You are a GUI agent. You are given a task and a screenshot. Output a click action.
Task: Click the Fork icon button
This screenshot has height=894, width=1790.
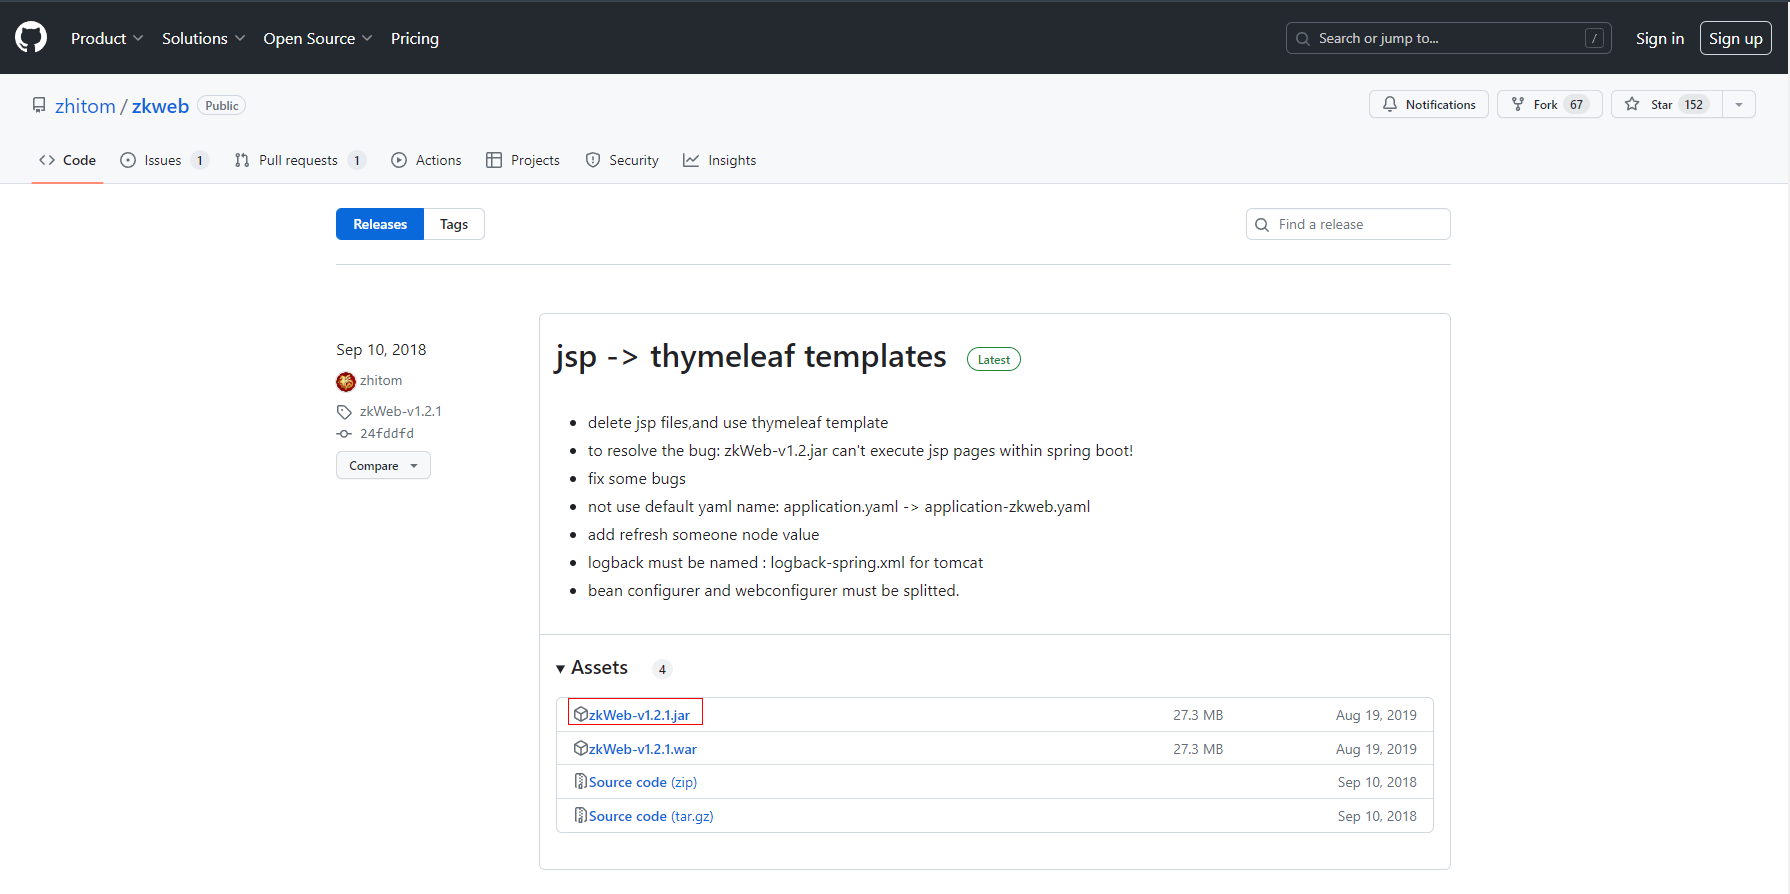(1518, 104)
